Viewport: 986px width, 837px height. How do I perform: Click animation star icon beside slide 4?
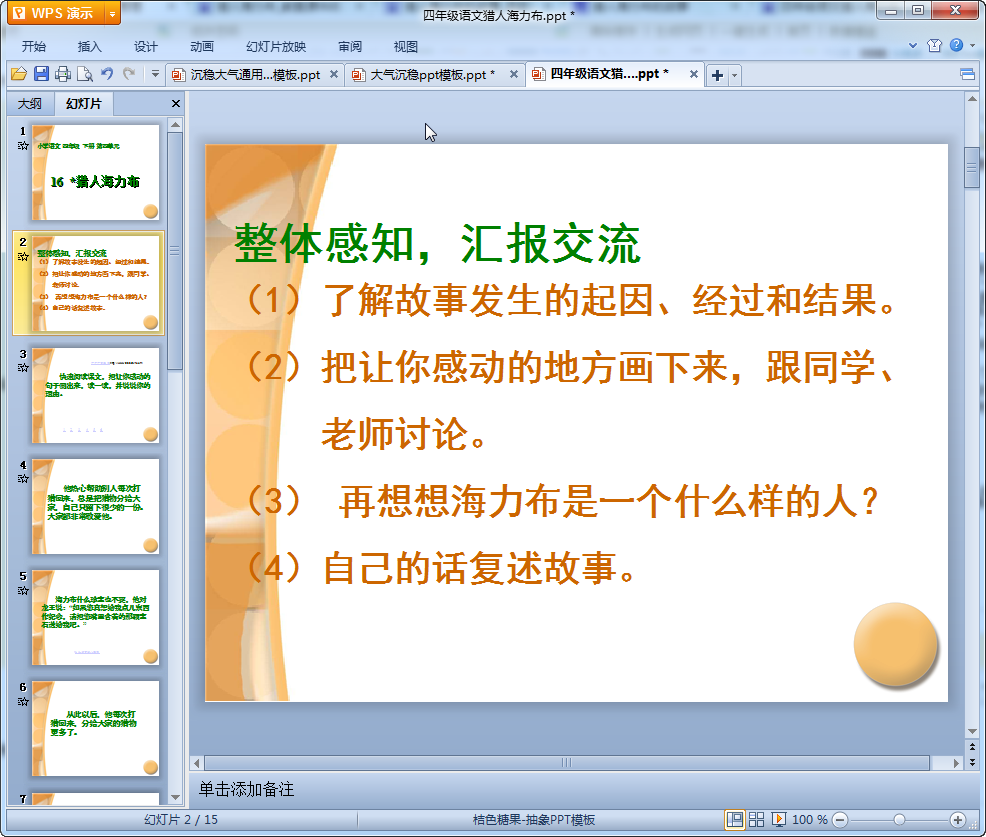(23, 479)
